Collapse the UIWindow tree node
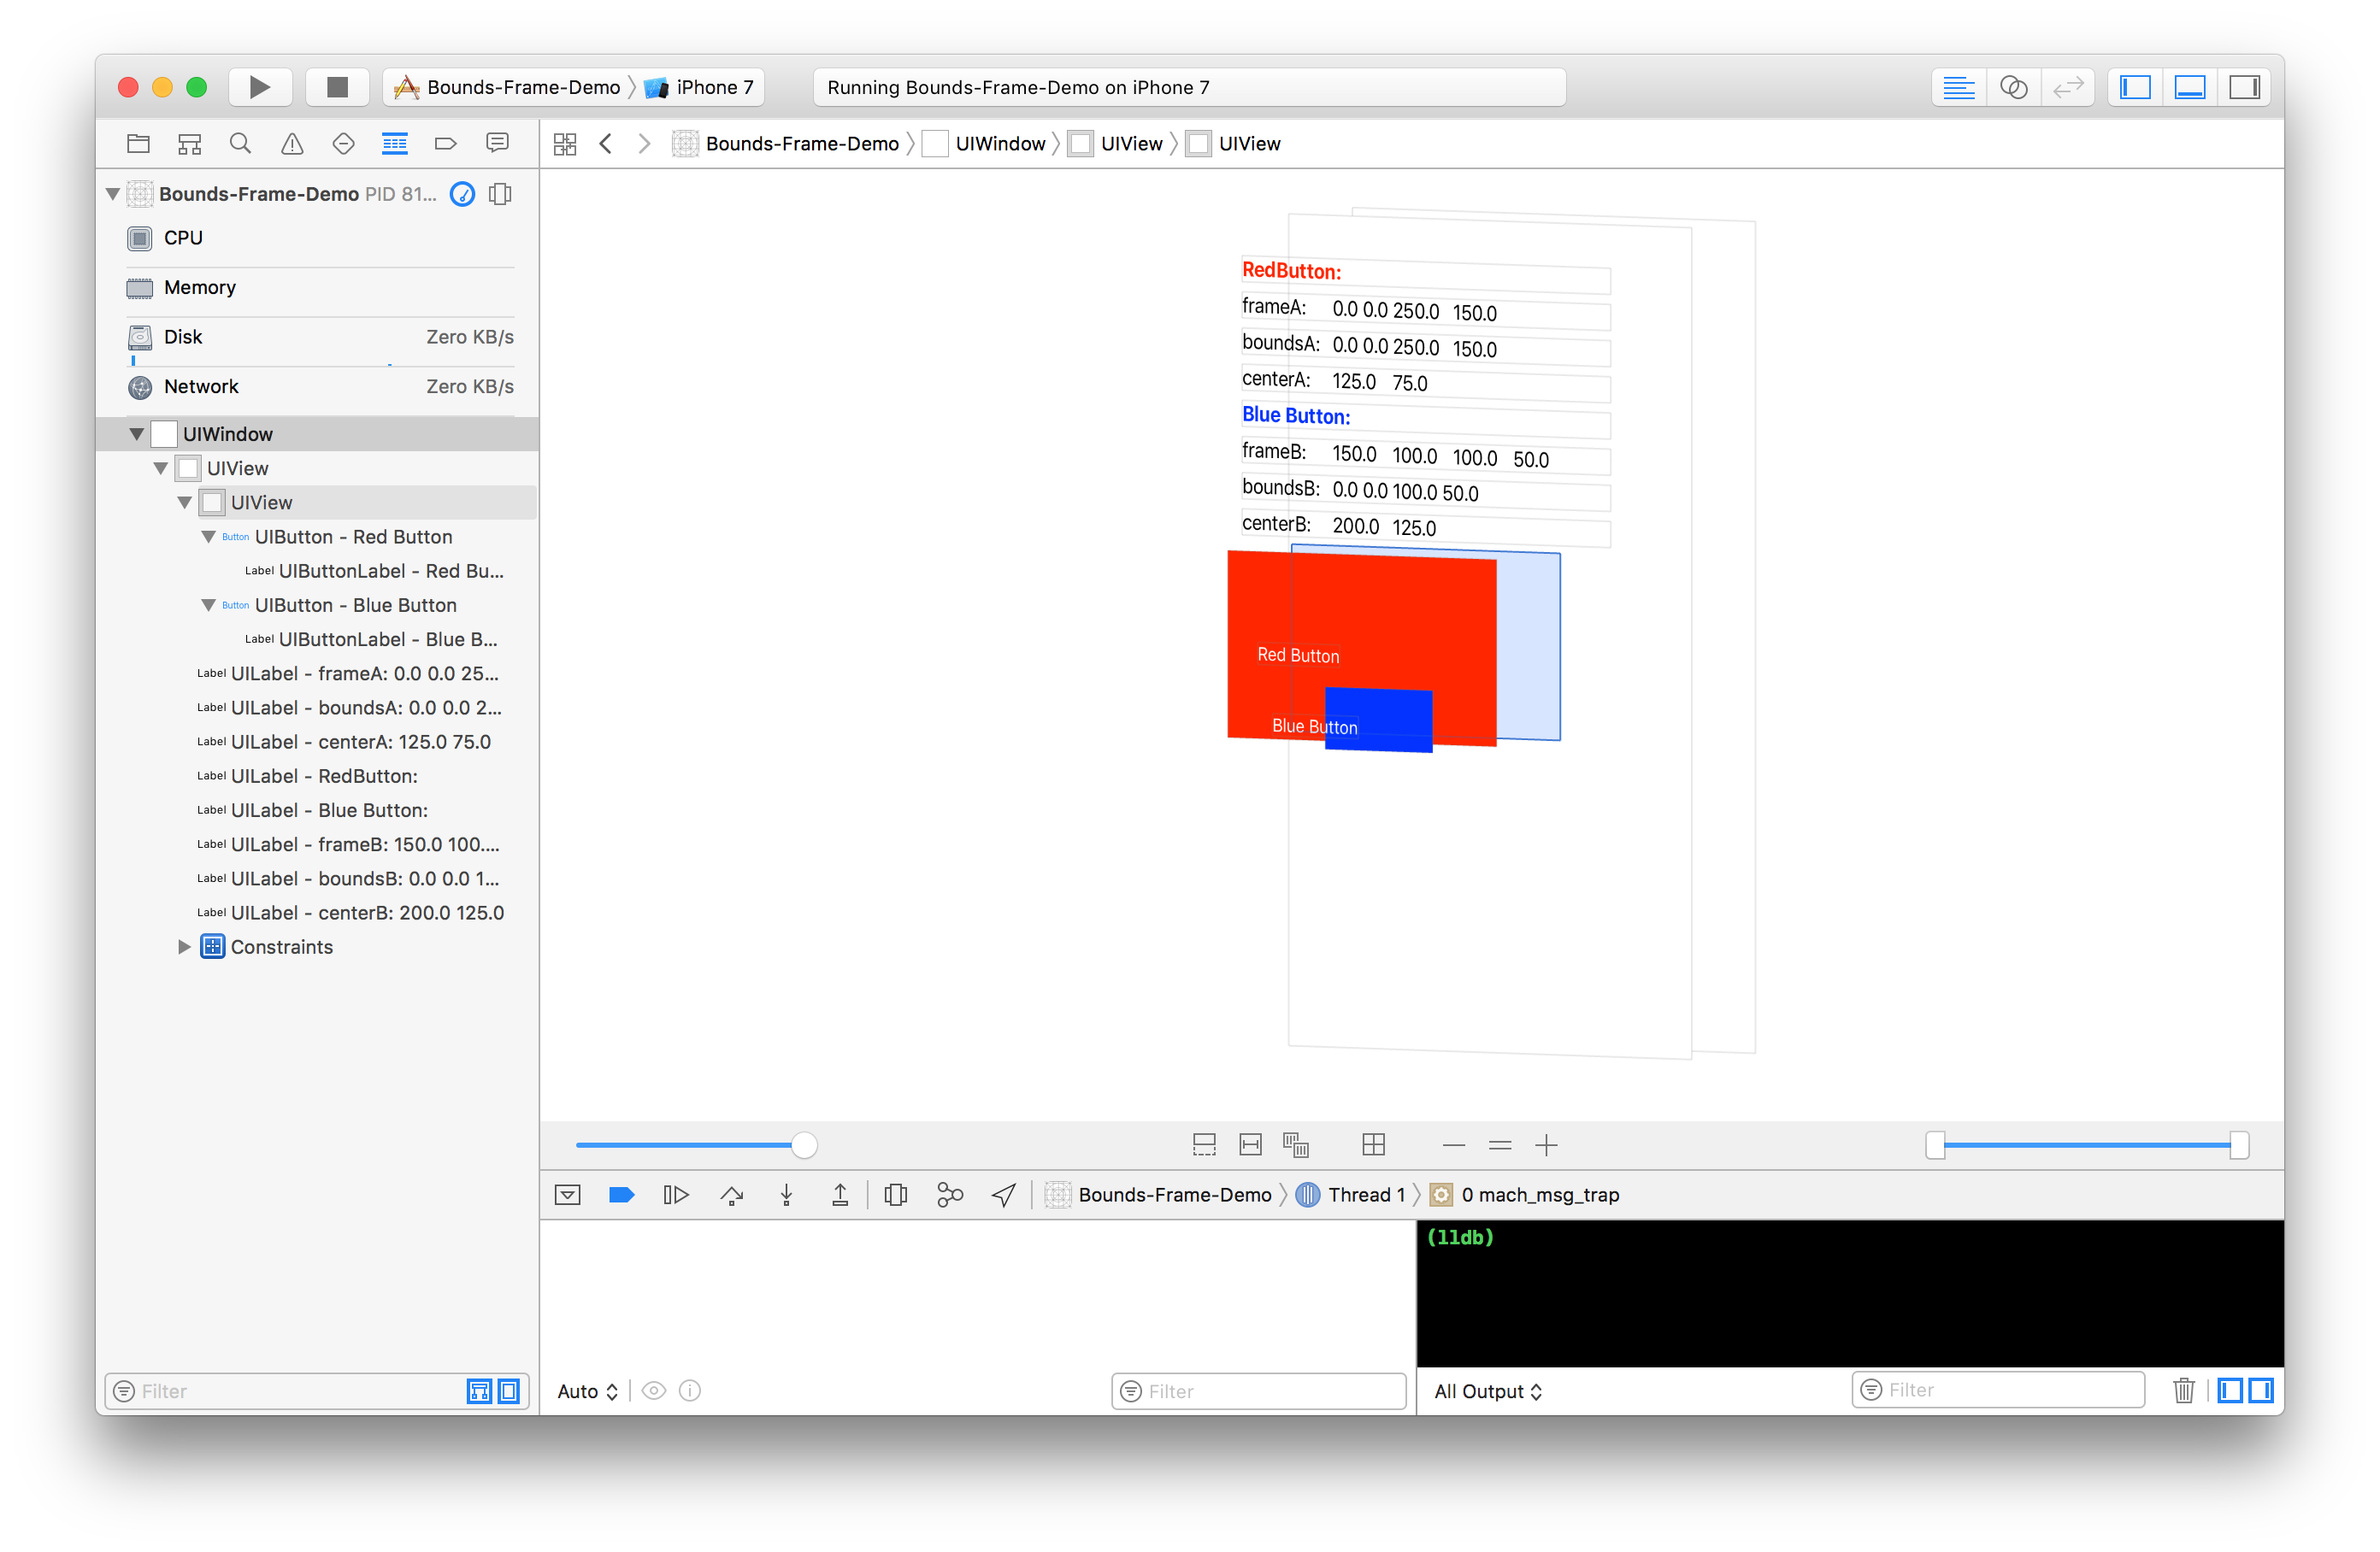The image size is (2380, 1552). [137, 434]
